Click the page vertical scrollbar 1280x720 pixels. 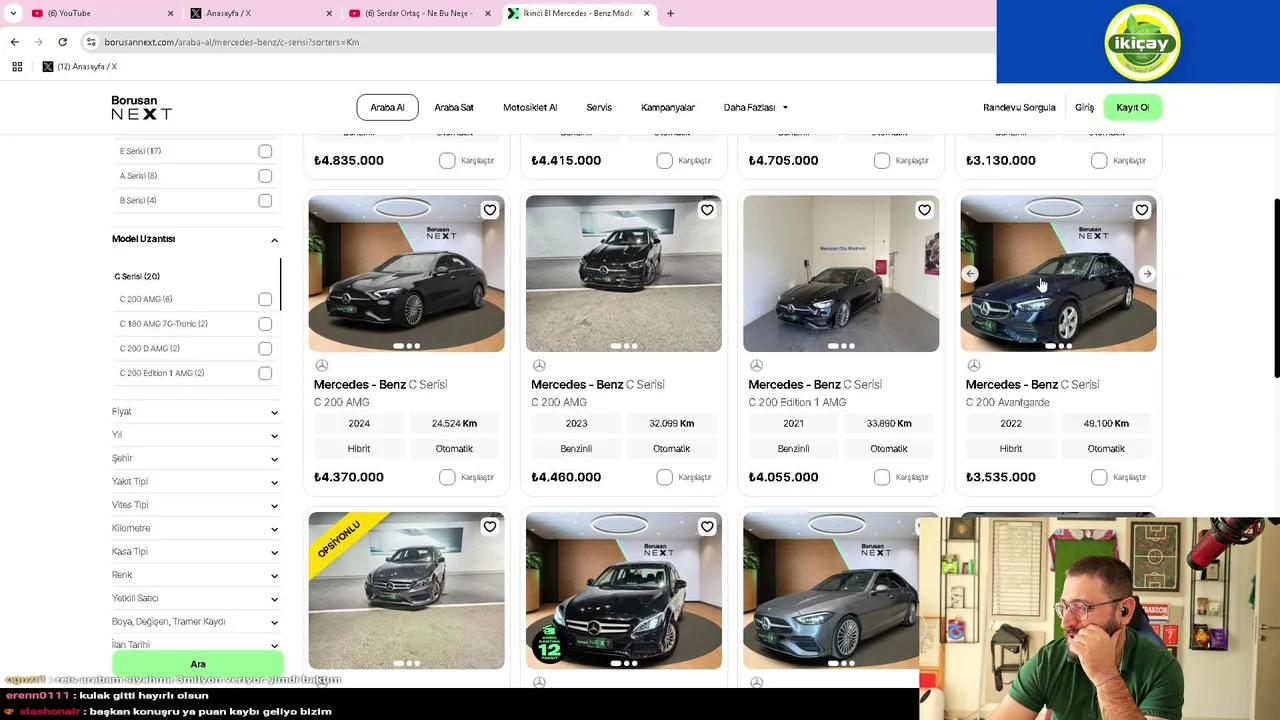point(1276,288)
